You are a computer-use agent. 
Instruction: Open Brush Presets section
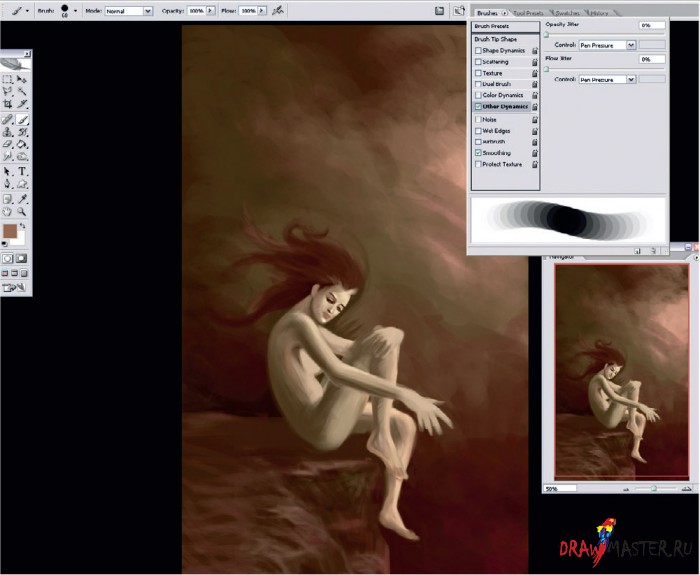[505, 26]
